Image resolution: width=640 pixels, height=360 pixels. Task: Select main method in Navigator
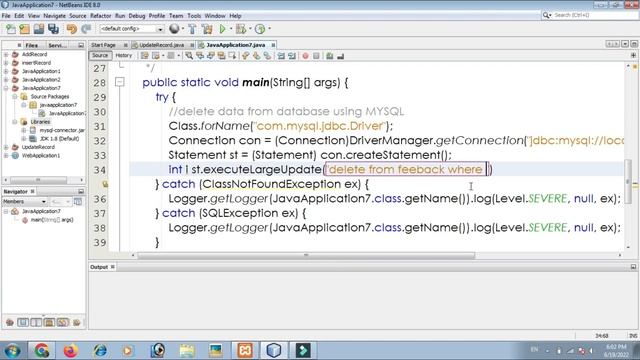[52, 220]
